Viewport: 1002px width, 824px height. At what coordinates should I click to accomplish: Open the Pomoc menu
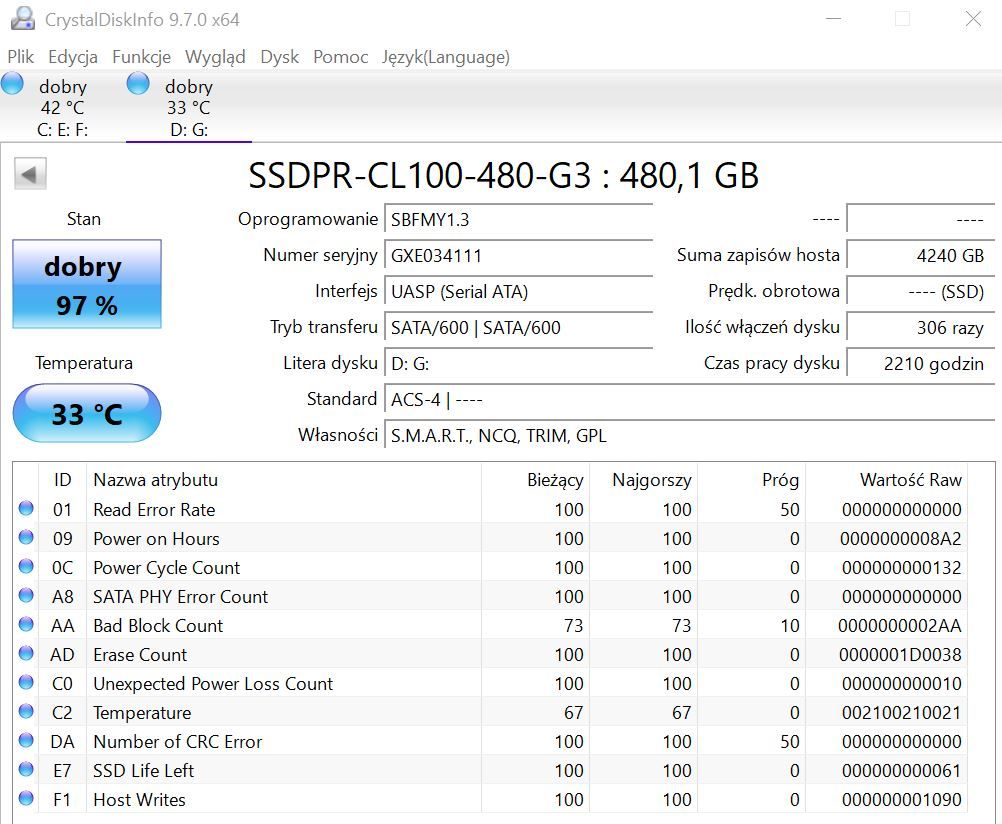(x=341, y=57)
